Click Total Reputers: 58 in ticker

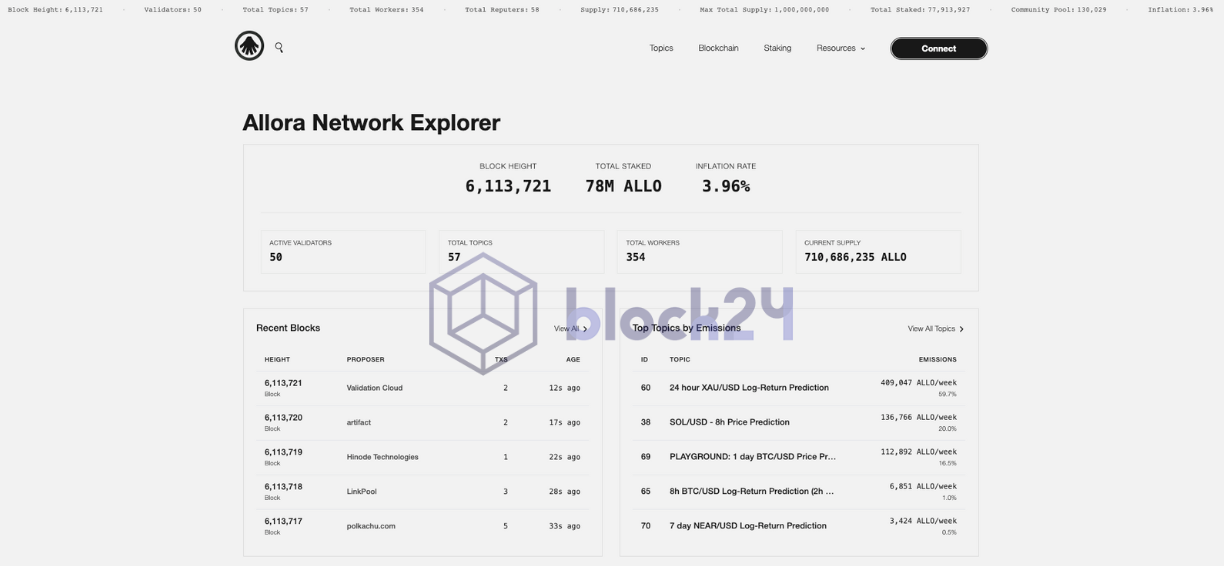pyautogui.click(x=502, y=9)
